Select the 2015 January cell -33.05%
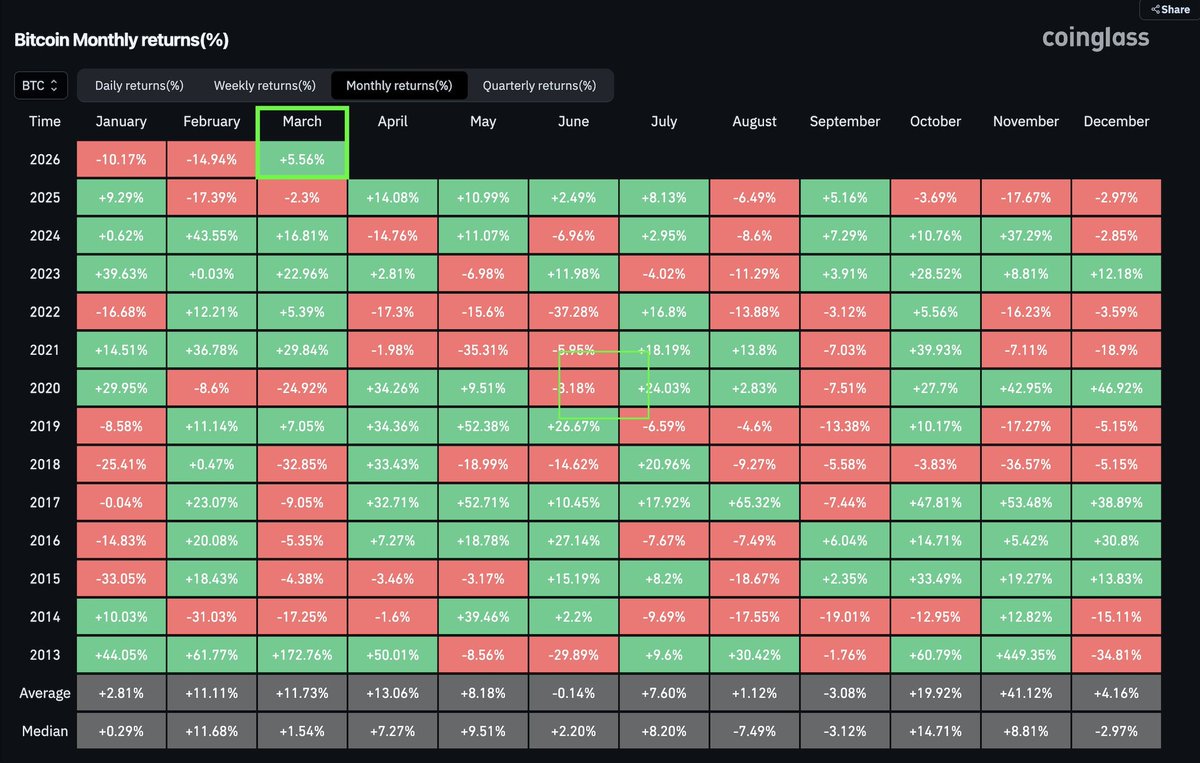1200x763 pixels. click(x=121, y=579)
